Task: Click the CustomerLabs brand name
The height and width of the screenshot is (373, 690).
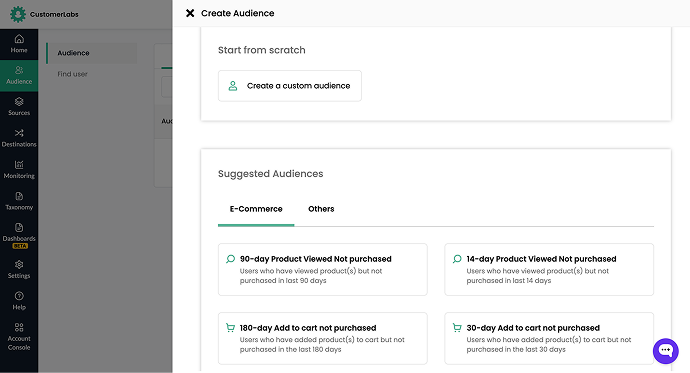Action: 54,14
